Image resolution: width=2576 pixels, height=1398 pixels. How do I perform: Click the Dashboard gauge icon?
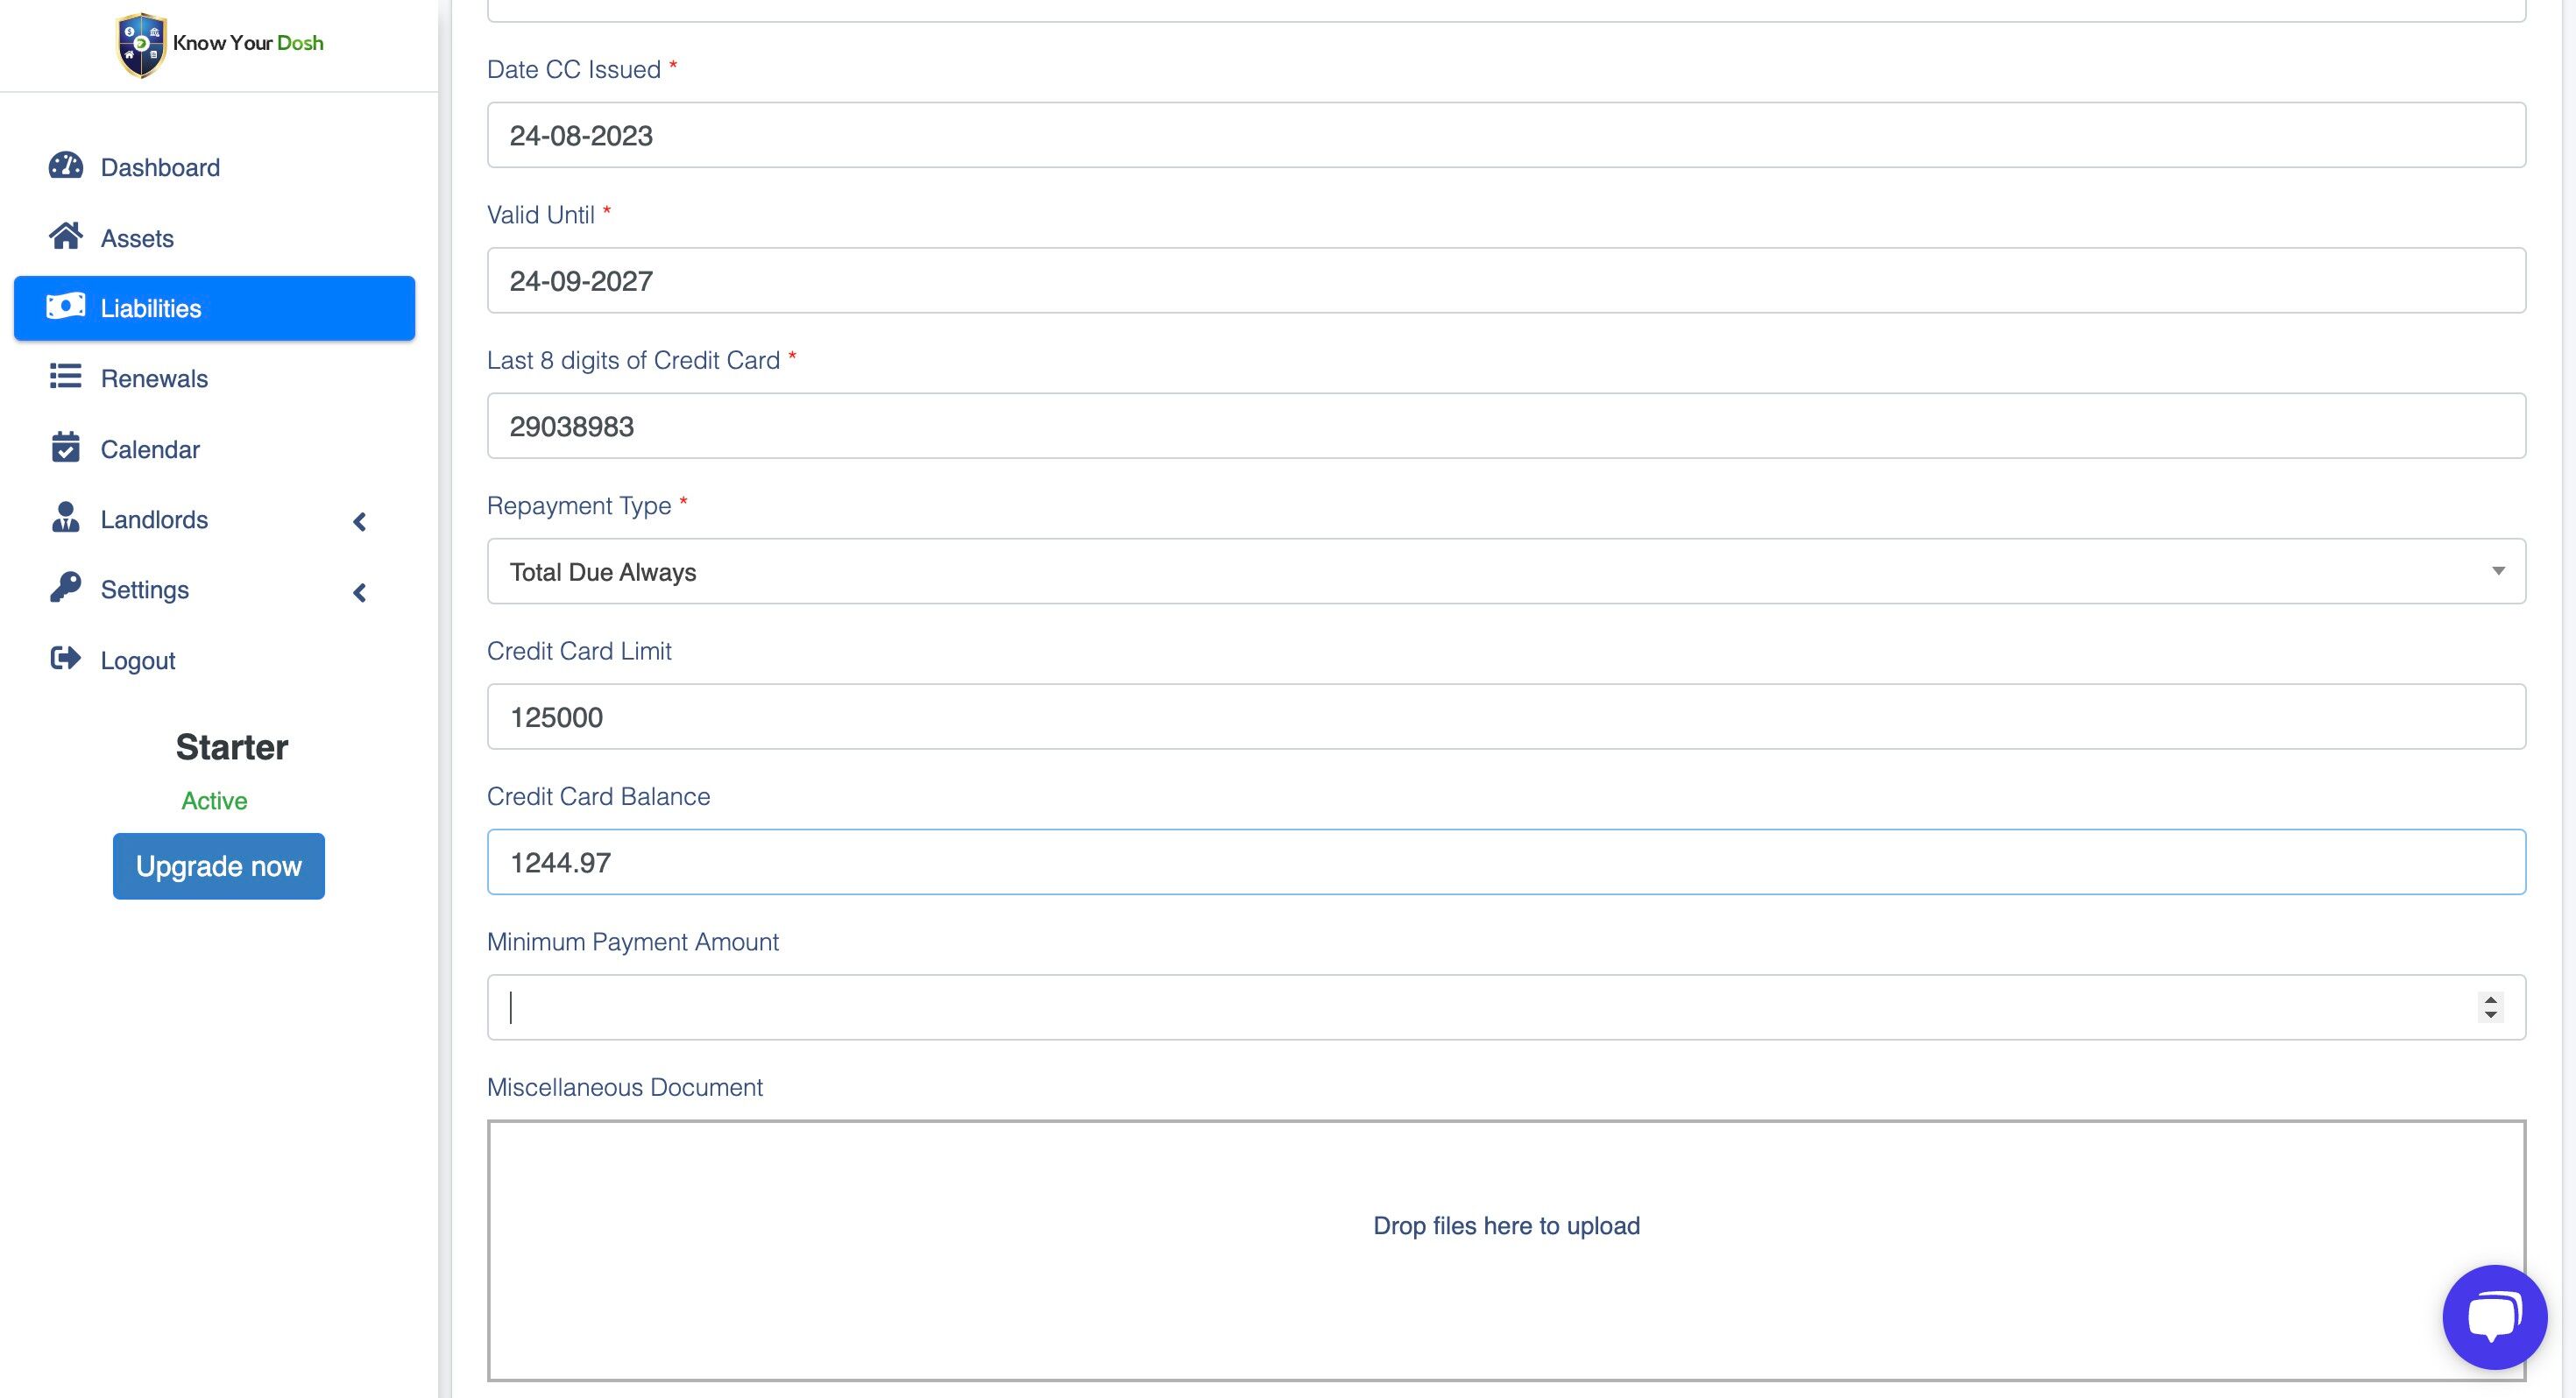[66, 166]
